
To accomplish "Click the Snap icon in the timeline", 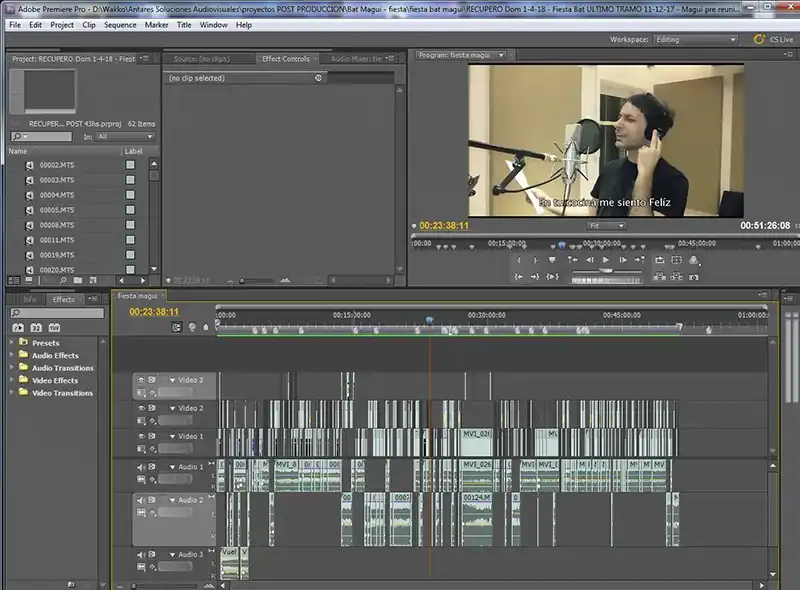I will coord(179,327).
